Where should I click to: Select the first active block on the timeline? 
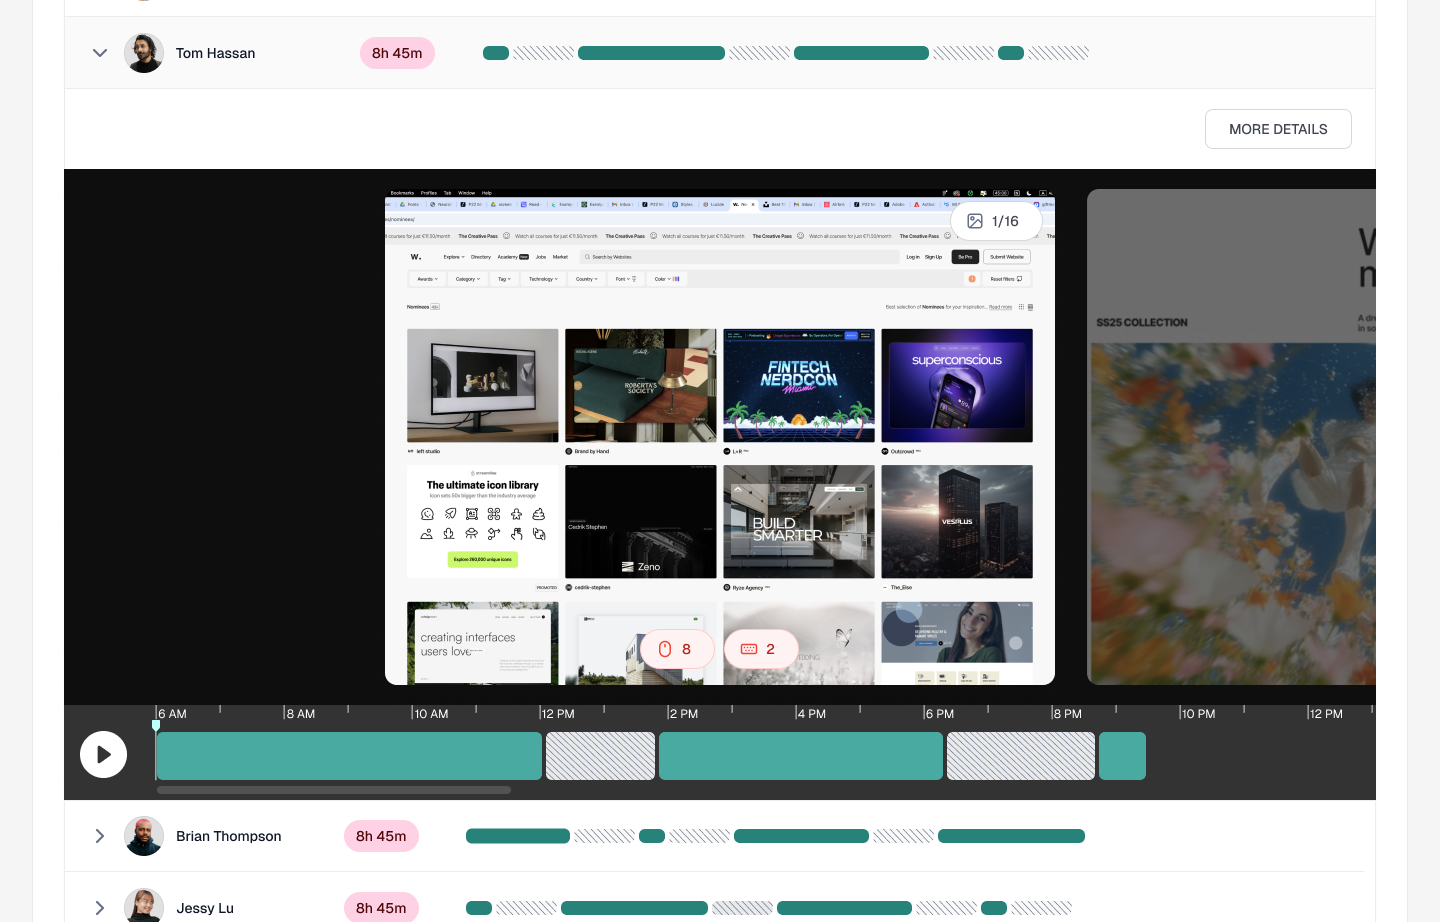point(348,756)
